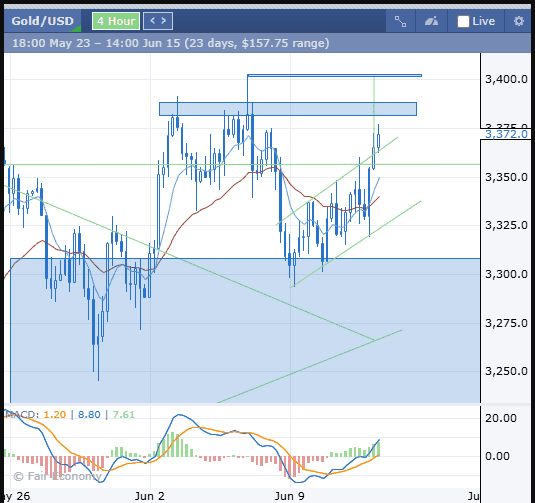The width and height of the screenshot is (535, 503).
Task: Click the MACD value 7.61
Action: coord(124,414)
